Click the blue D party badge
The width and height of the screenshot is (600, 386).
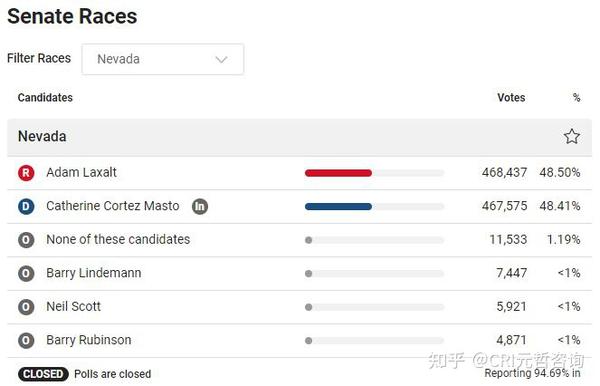coord(26,207)
